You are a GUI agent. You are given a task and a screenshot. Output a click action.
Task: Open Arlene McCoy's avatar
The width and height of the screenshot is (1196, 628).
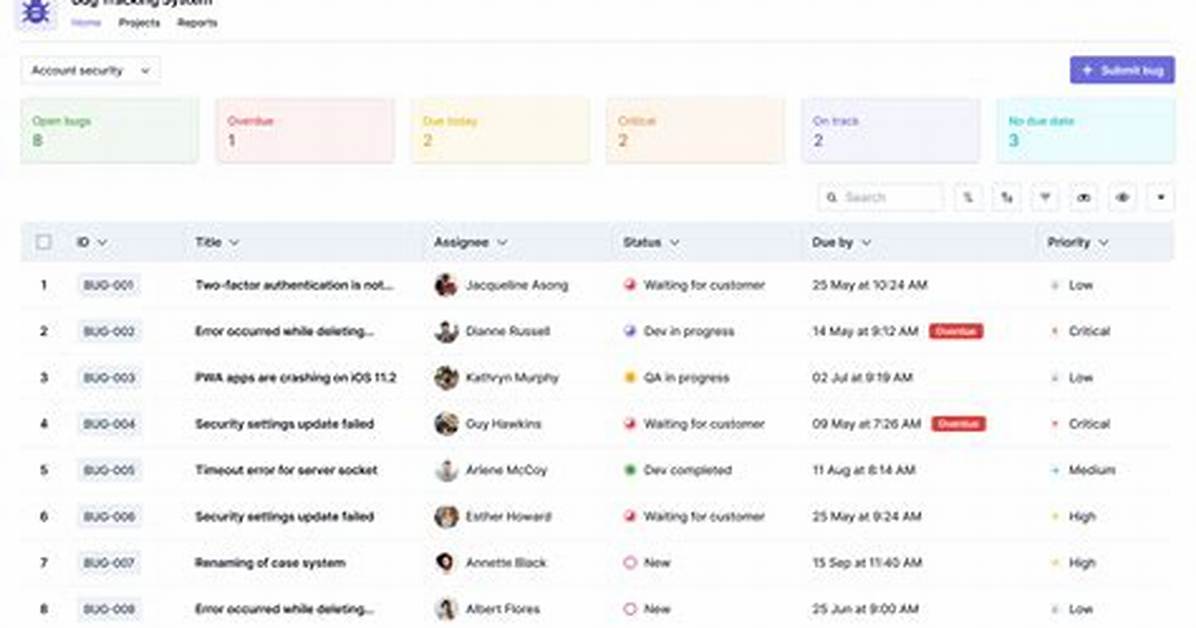click(x=445, y=471)
